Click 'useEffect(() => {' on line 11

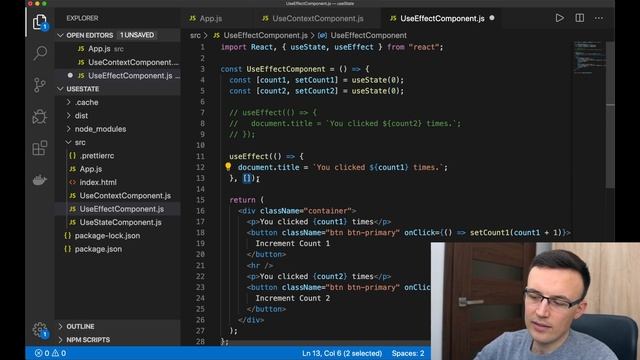click(267, 156)
